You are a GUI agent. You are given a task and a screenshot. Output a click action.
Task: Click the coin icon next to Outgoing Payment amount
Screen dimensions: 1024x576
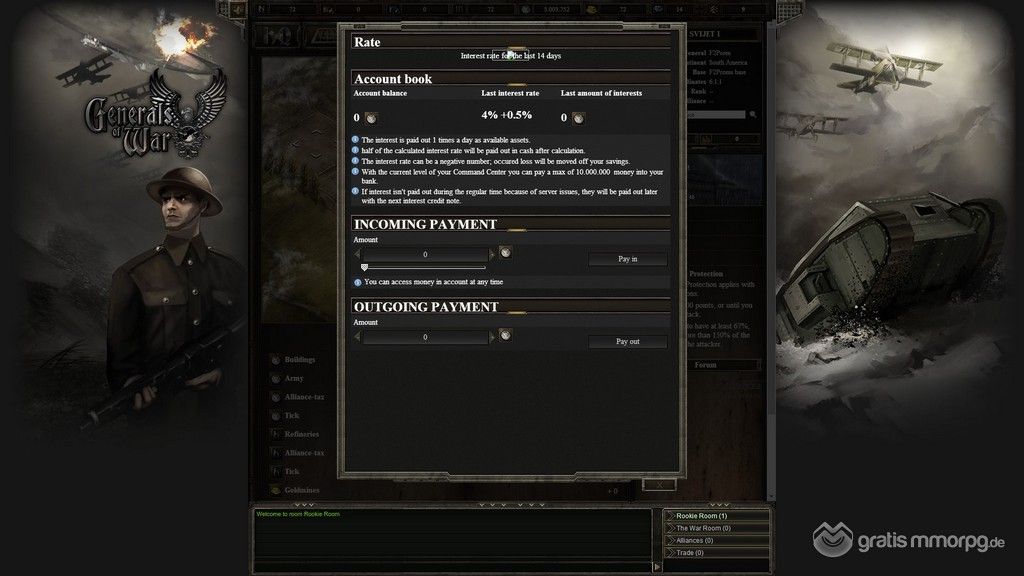(505, 336)
